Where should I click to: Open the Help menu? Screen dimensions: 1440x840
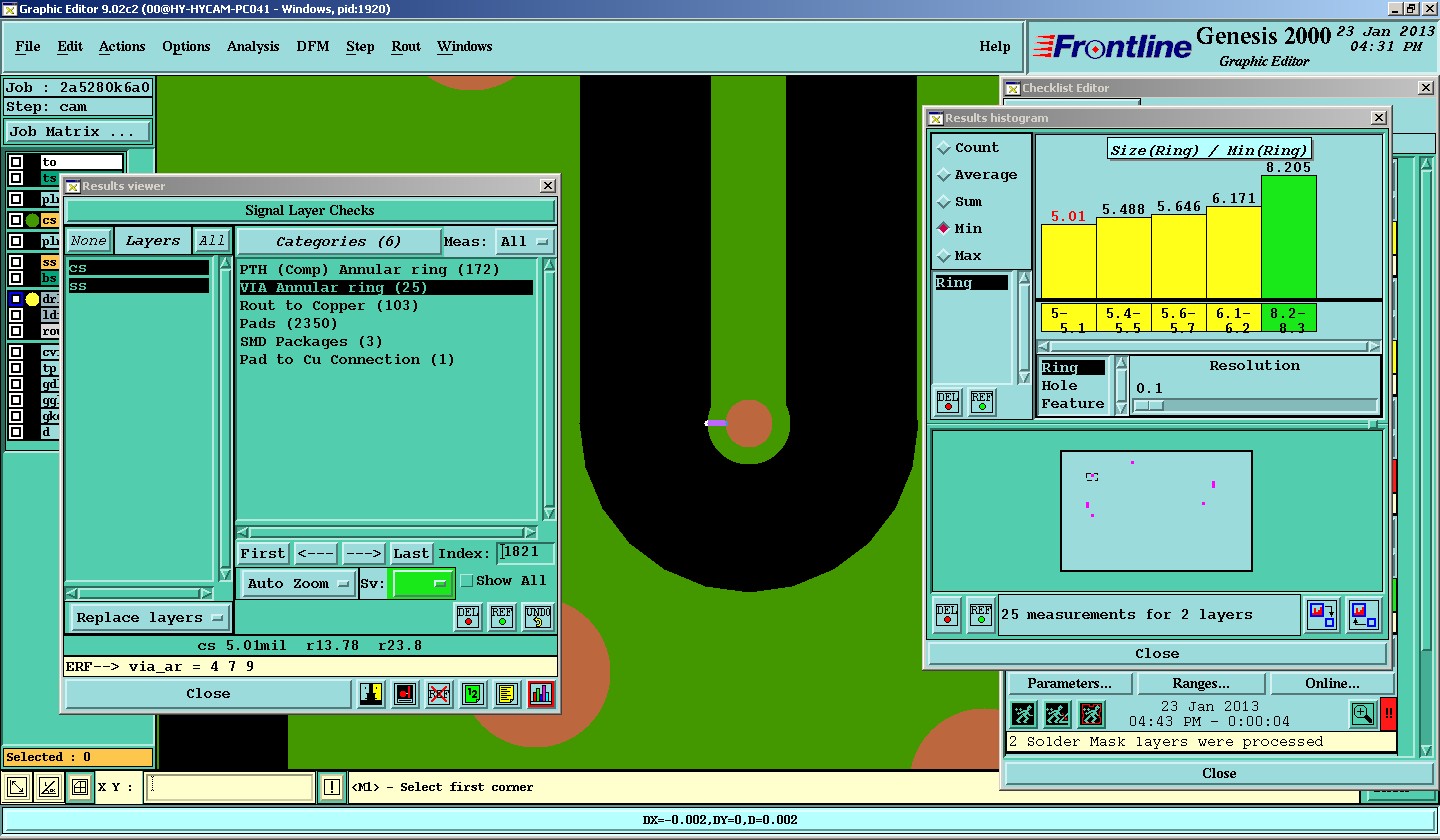tap(995, 47)
